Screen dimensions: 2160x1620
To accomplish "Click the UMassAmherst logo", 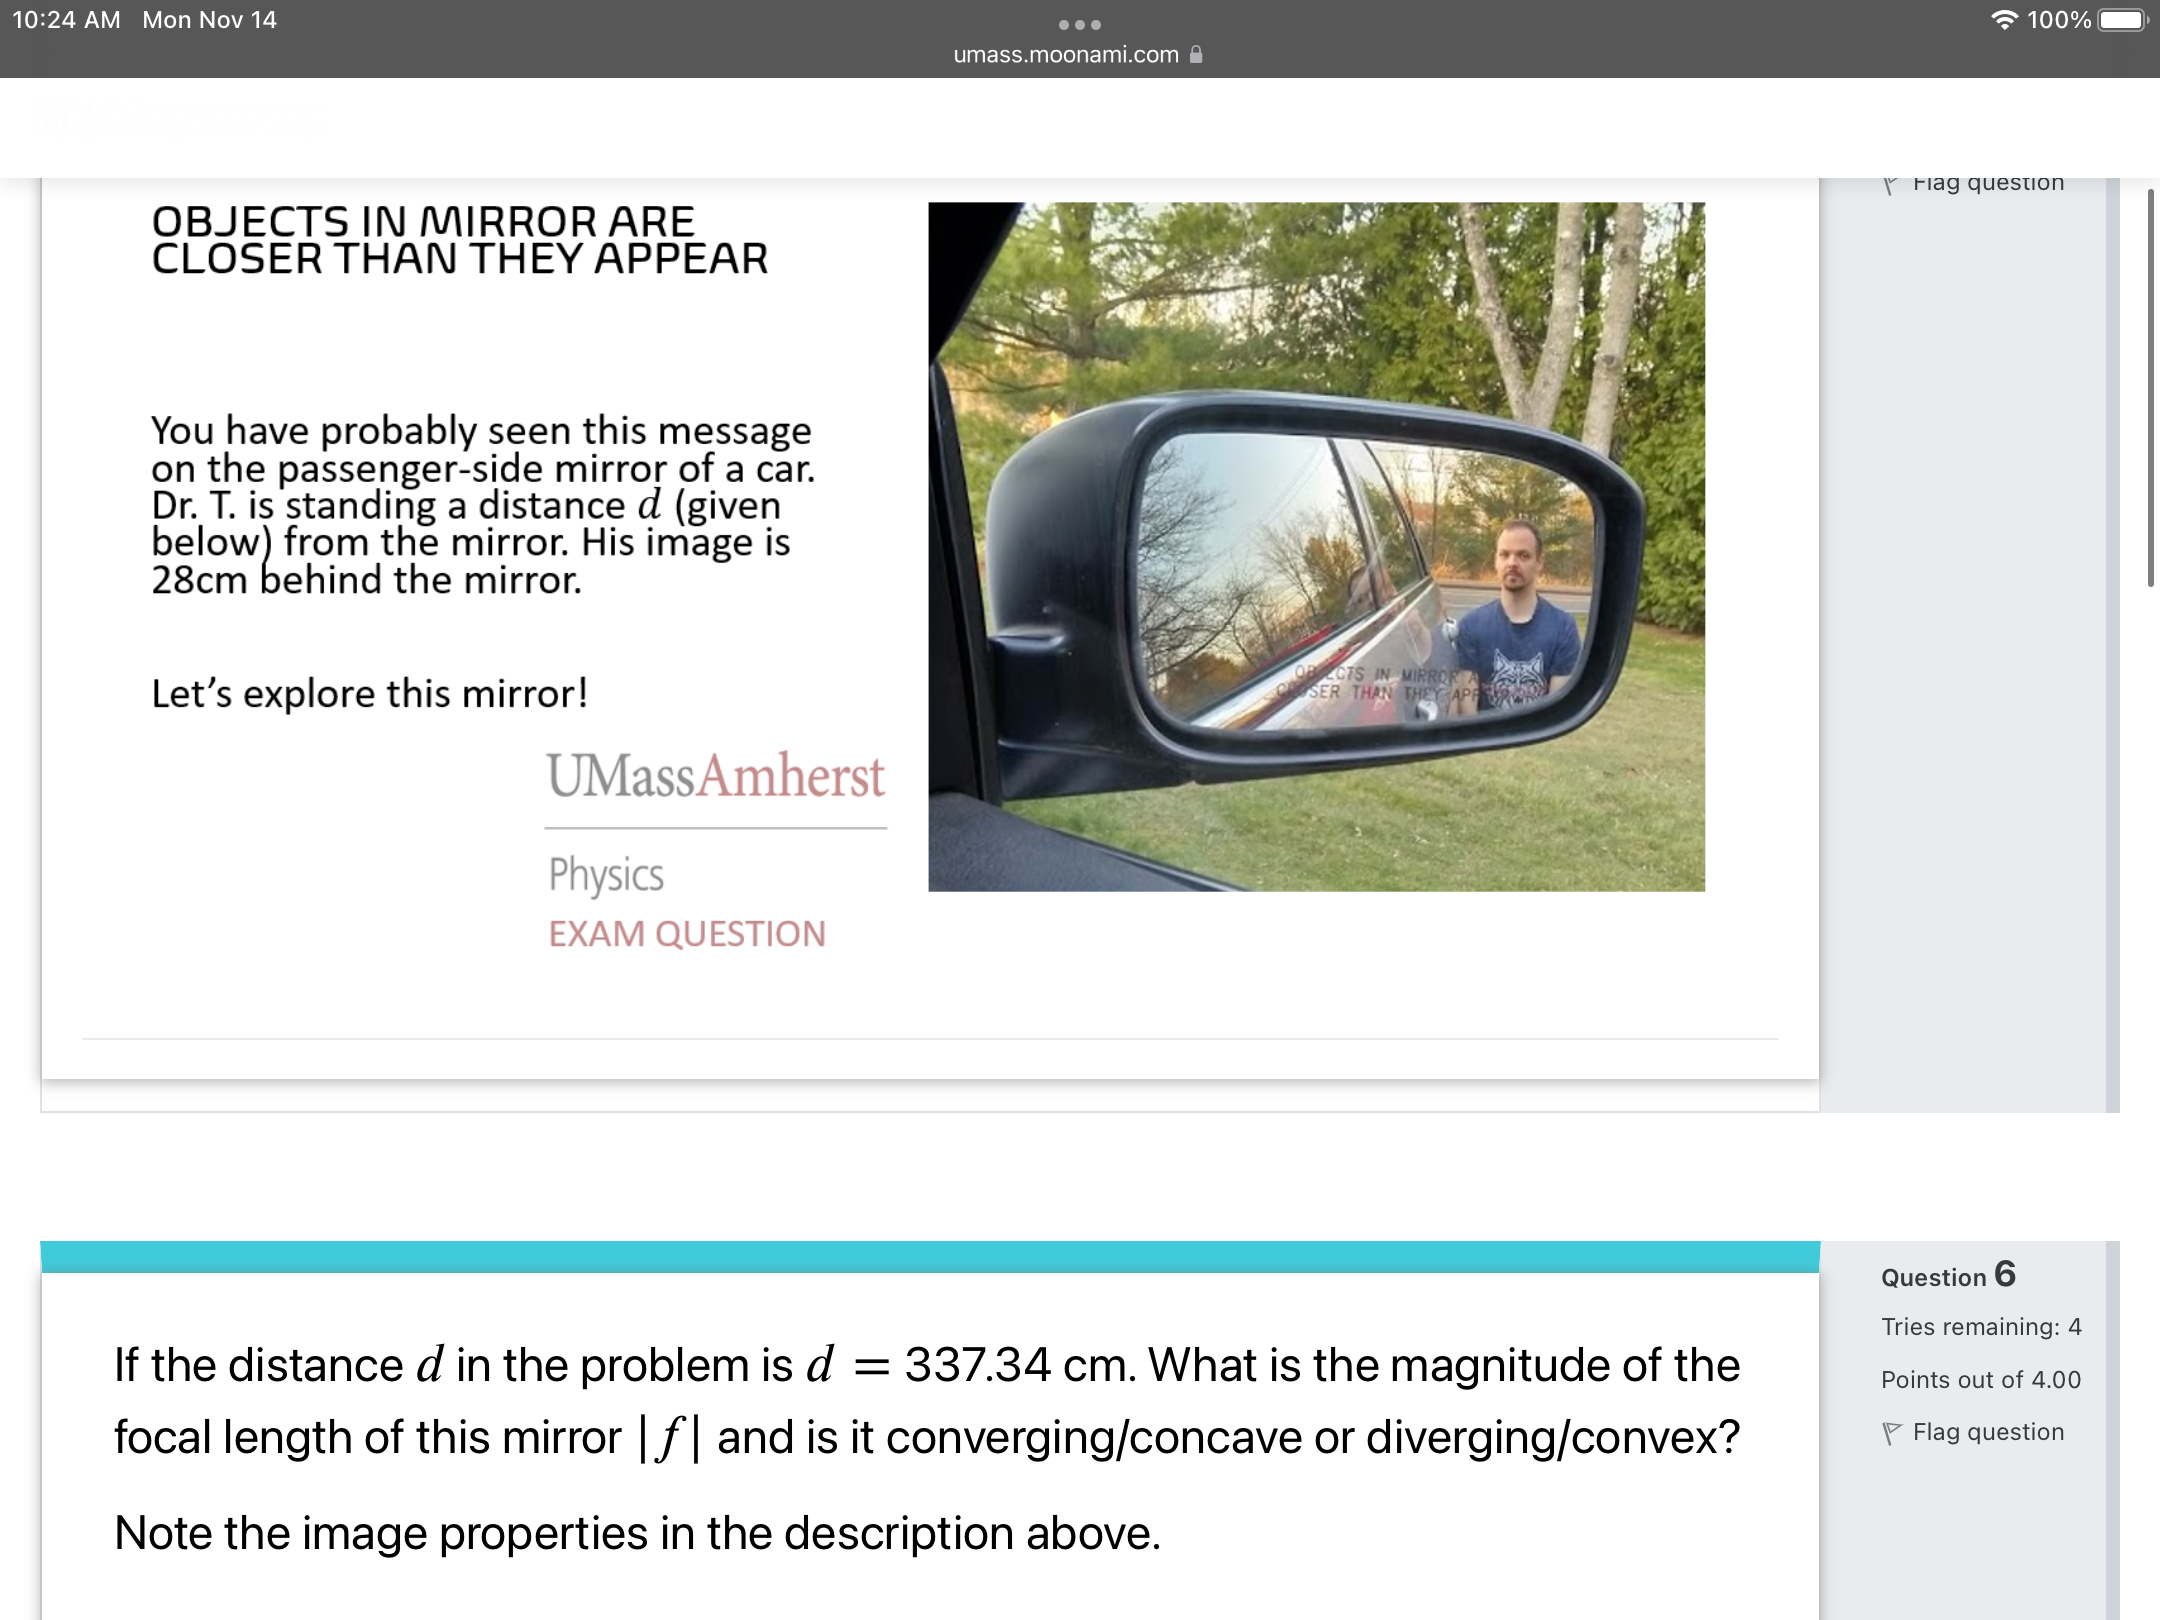I will point(715,776).
